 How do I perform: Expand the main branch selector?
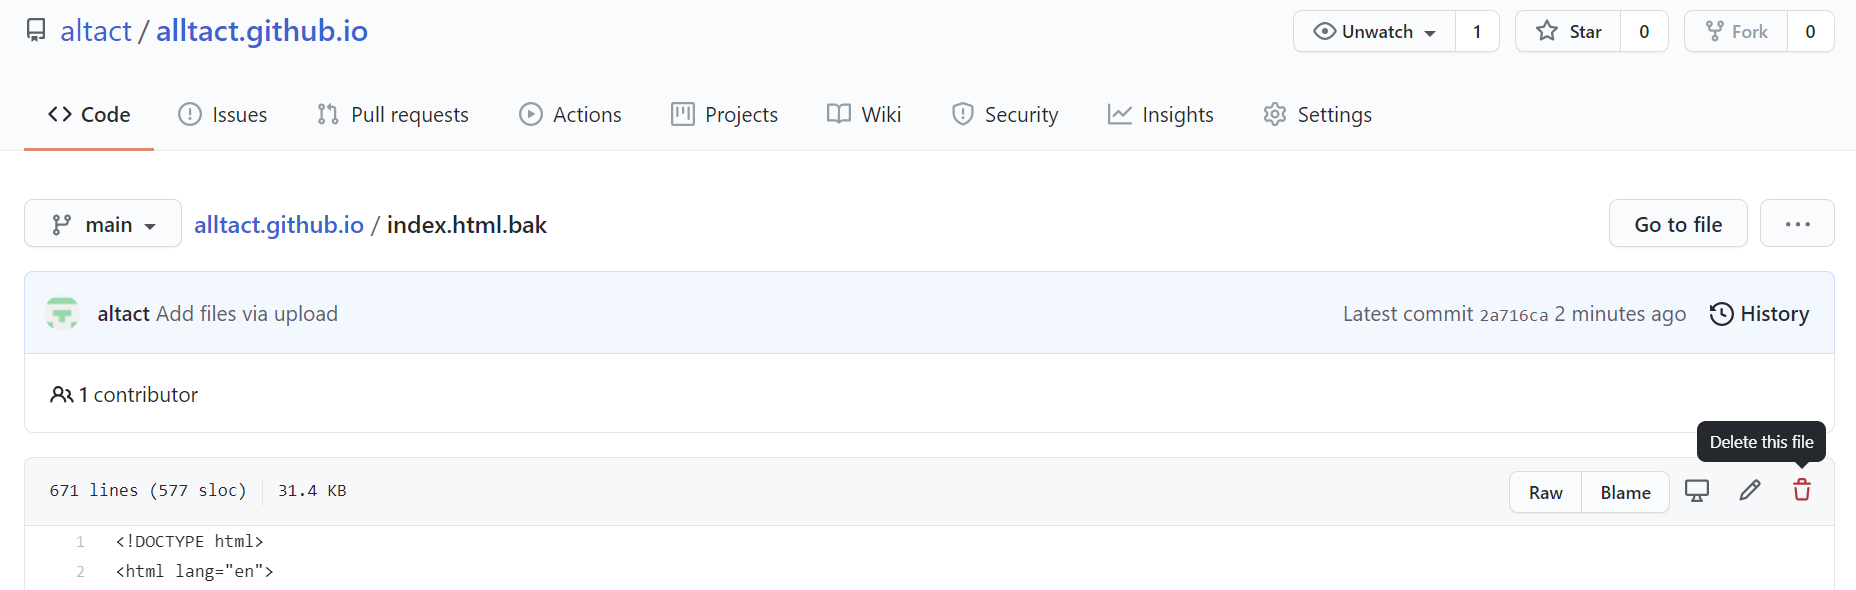pos(103,223)
